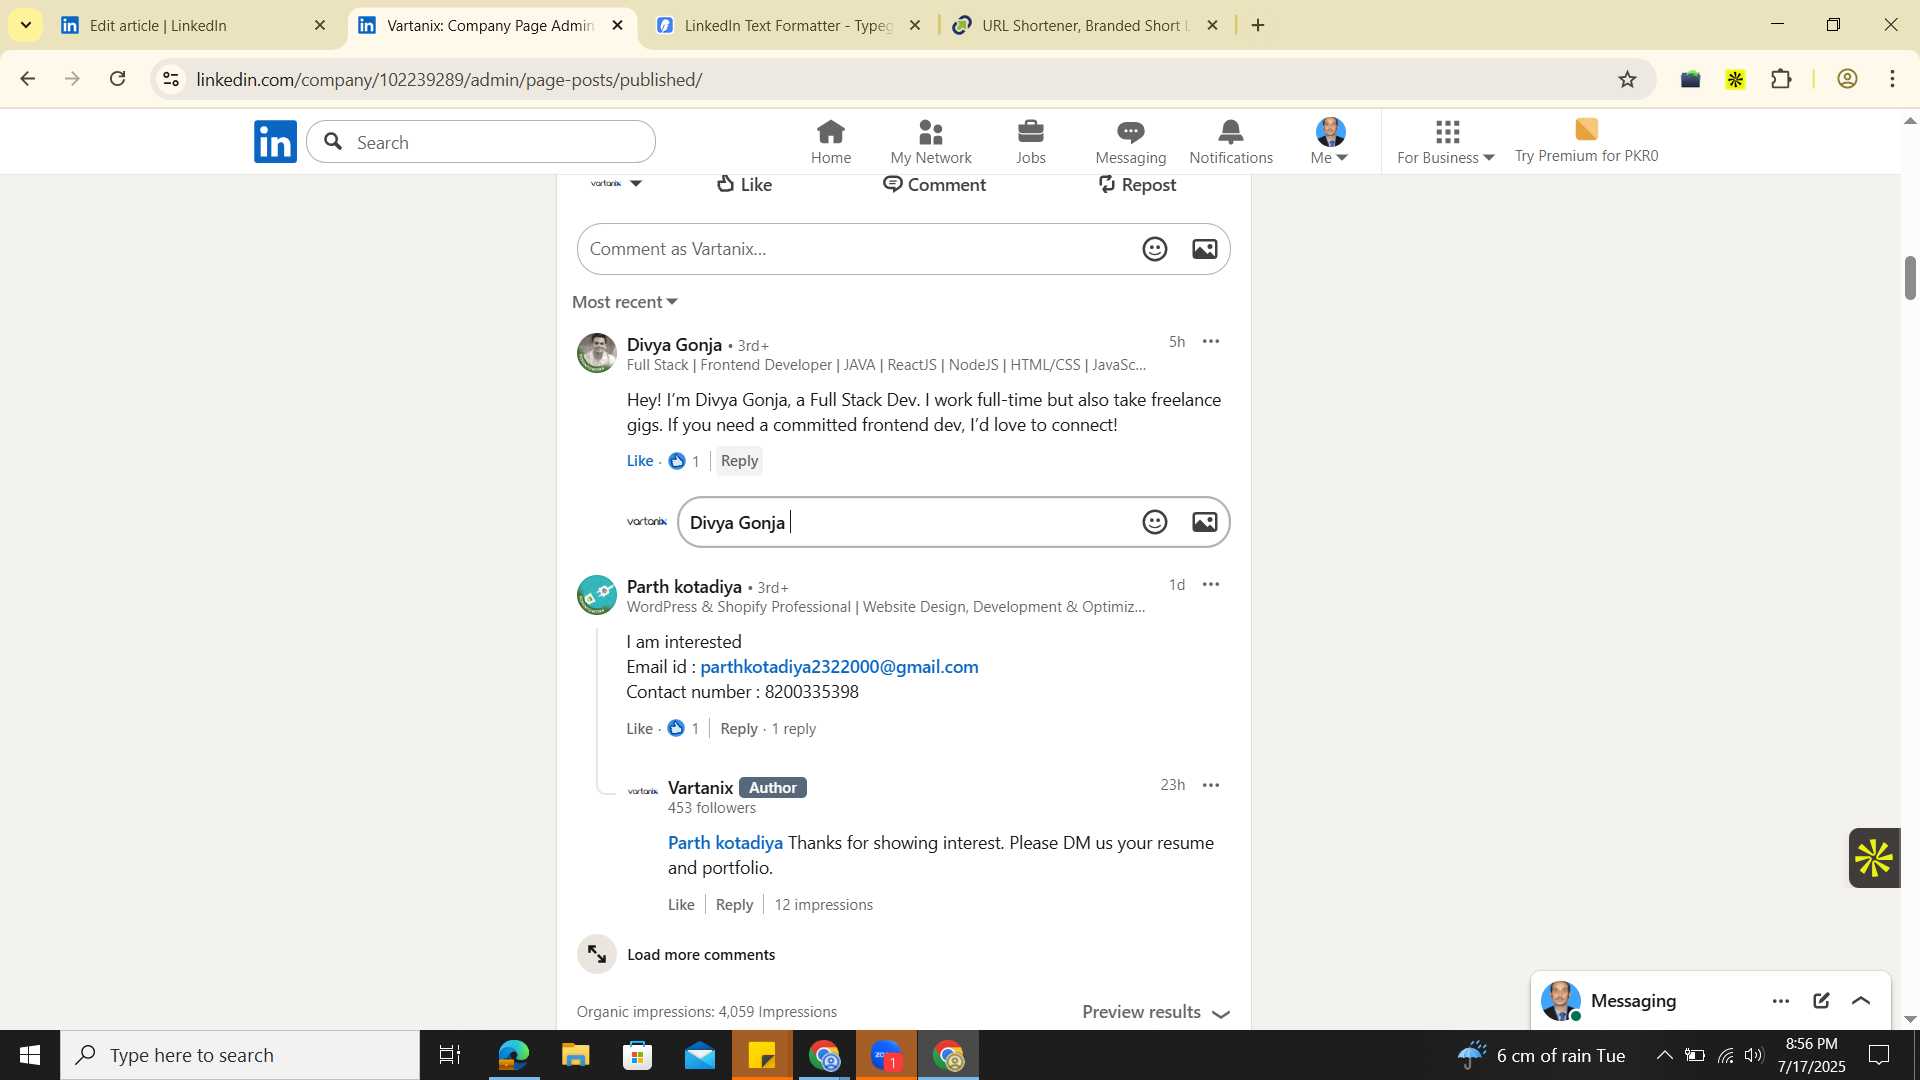This screenshot has height=1080, width=1920.
Task: Open more options for Parth kotadiya comment
Action: pyautogui.click(x=1211, y=584)
